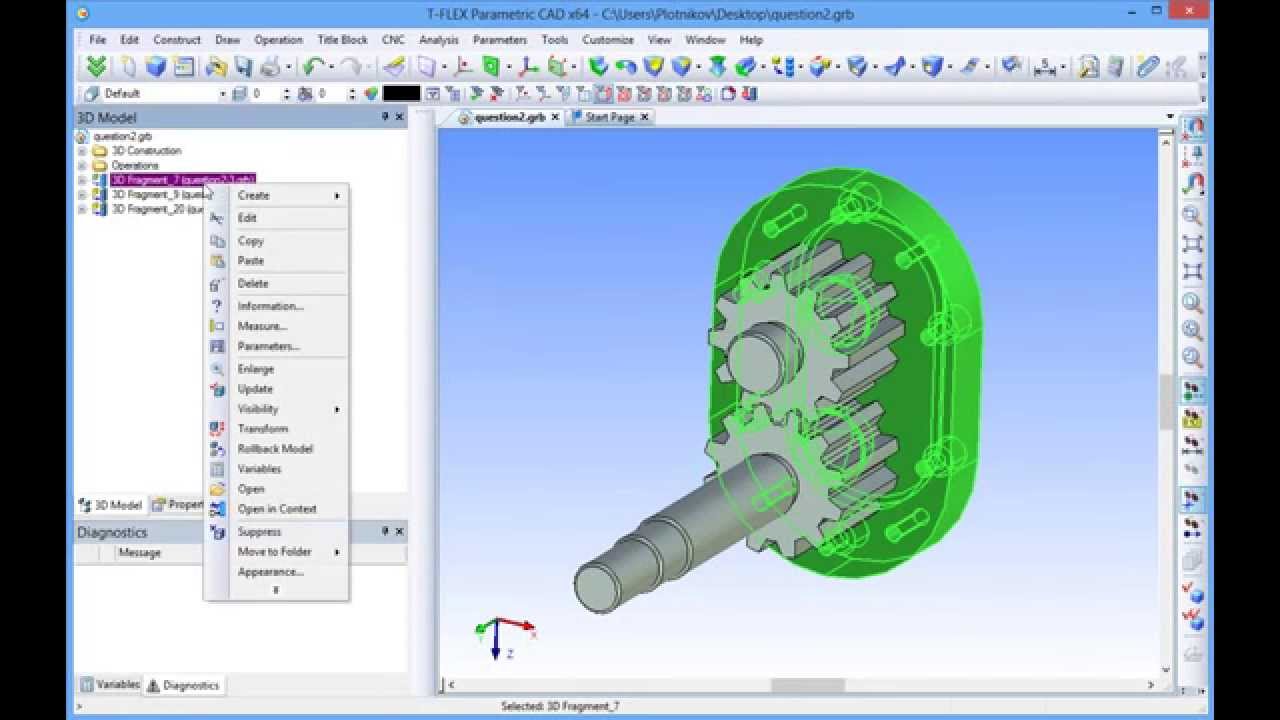Viewport: 1280px width, 720px height.
Task: Select question2.grb root tree item
Action: coord(122,136)
